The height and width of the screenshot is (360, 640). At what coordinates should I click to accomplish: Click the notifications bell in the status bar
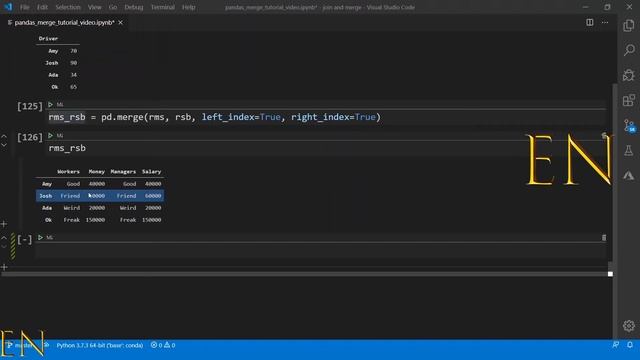[630, 345]
